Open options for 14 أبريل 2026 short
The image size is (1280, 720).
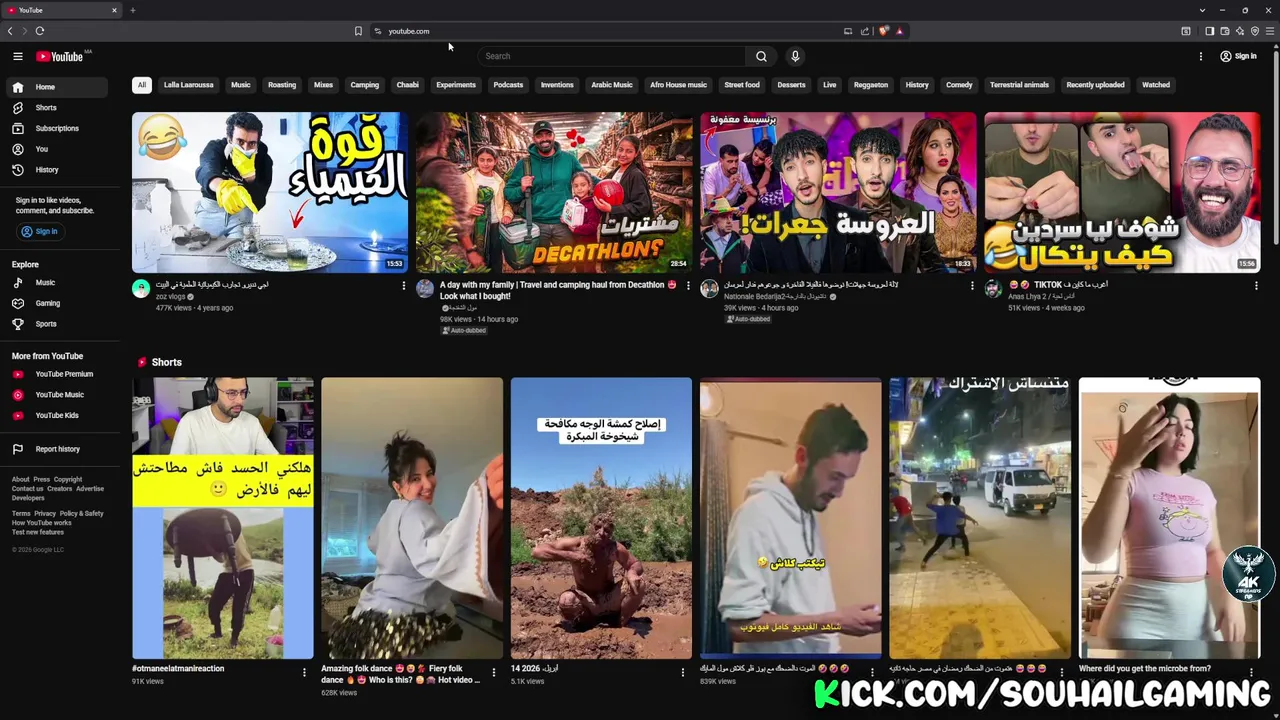[x=683, y=672]
